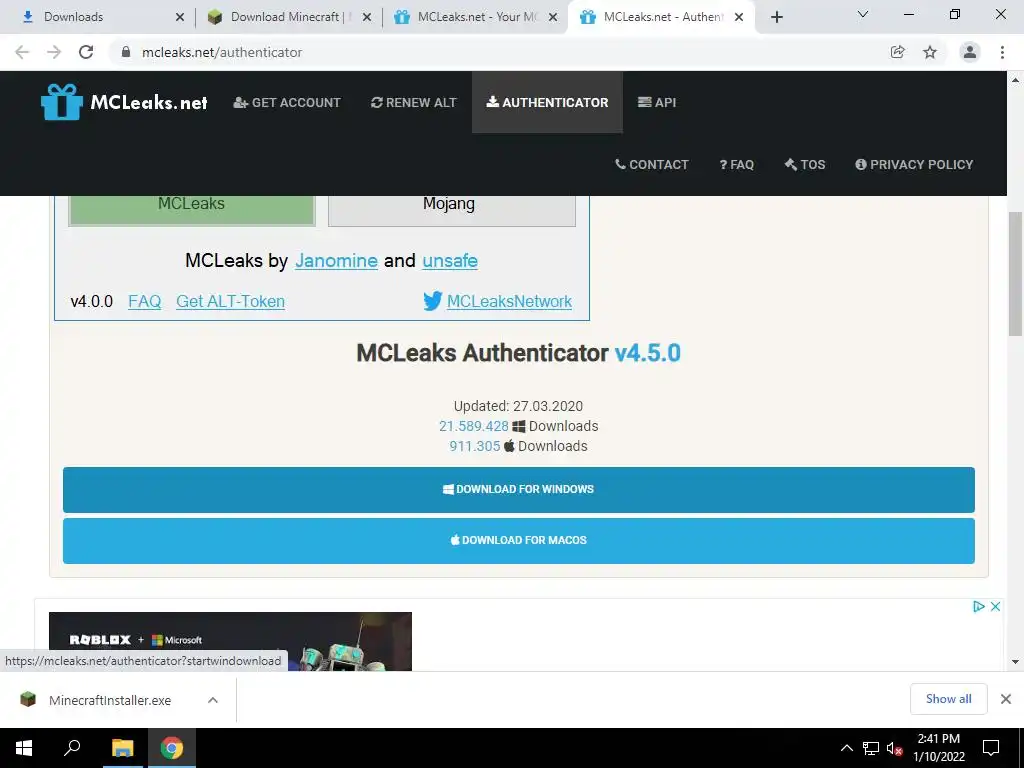Open the PRIVACY POLICY page
Screen dimensions: 1024x768
coord(914,165)
